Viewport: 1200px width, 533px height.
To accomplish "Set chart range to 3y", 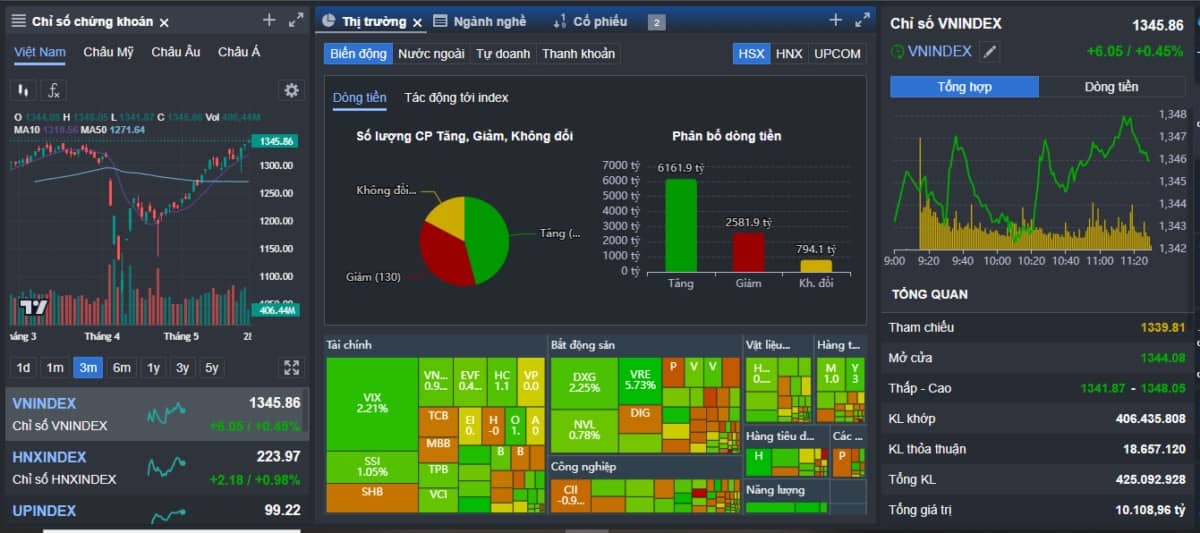I will [x=182, y=367].
